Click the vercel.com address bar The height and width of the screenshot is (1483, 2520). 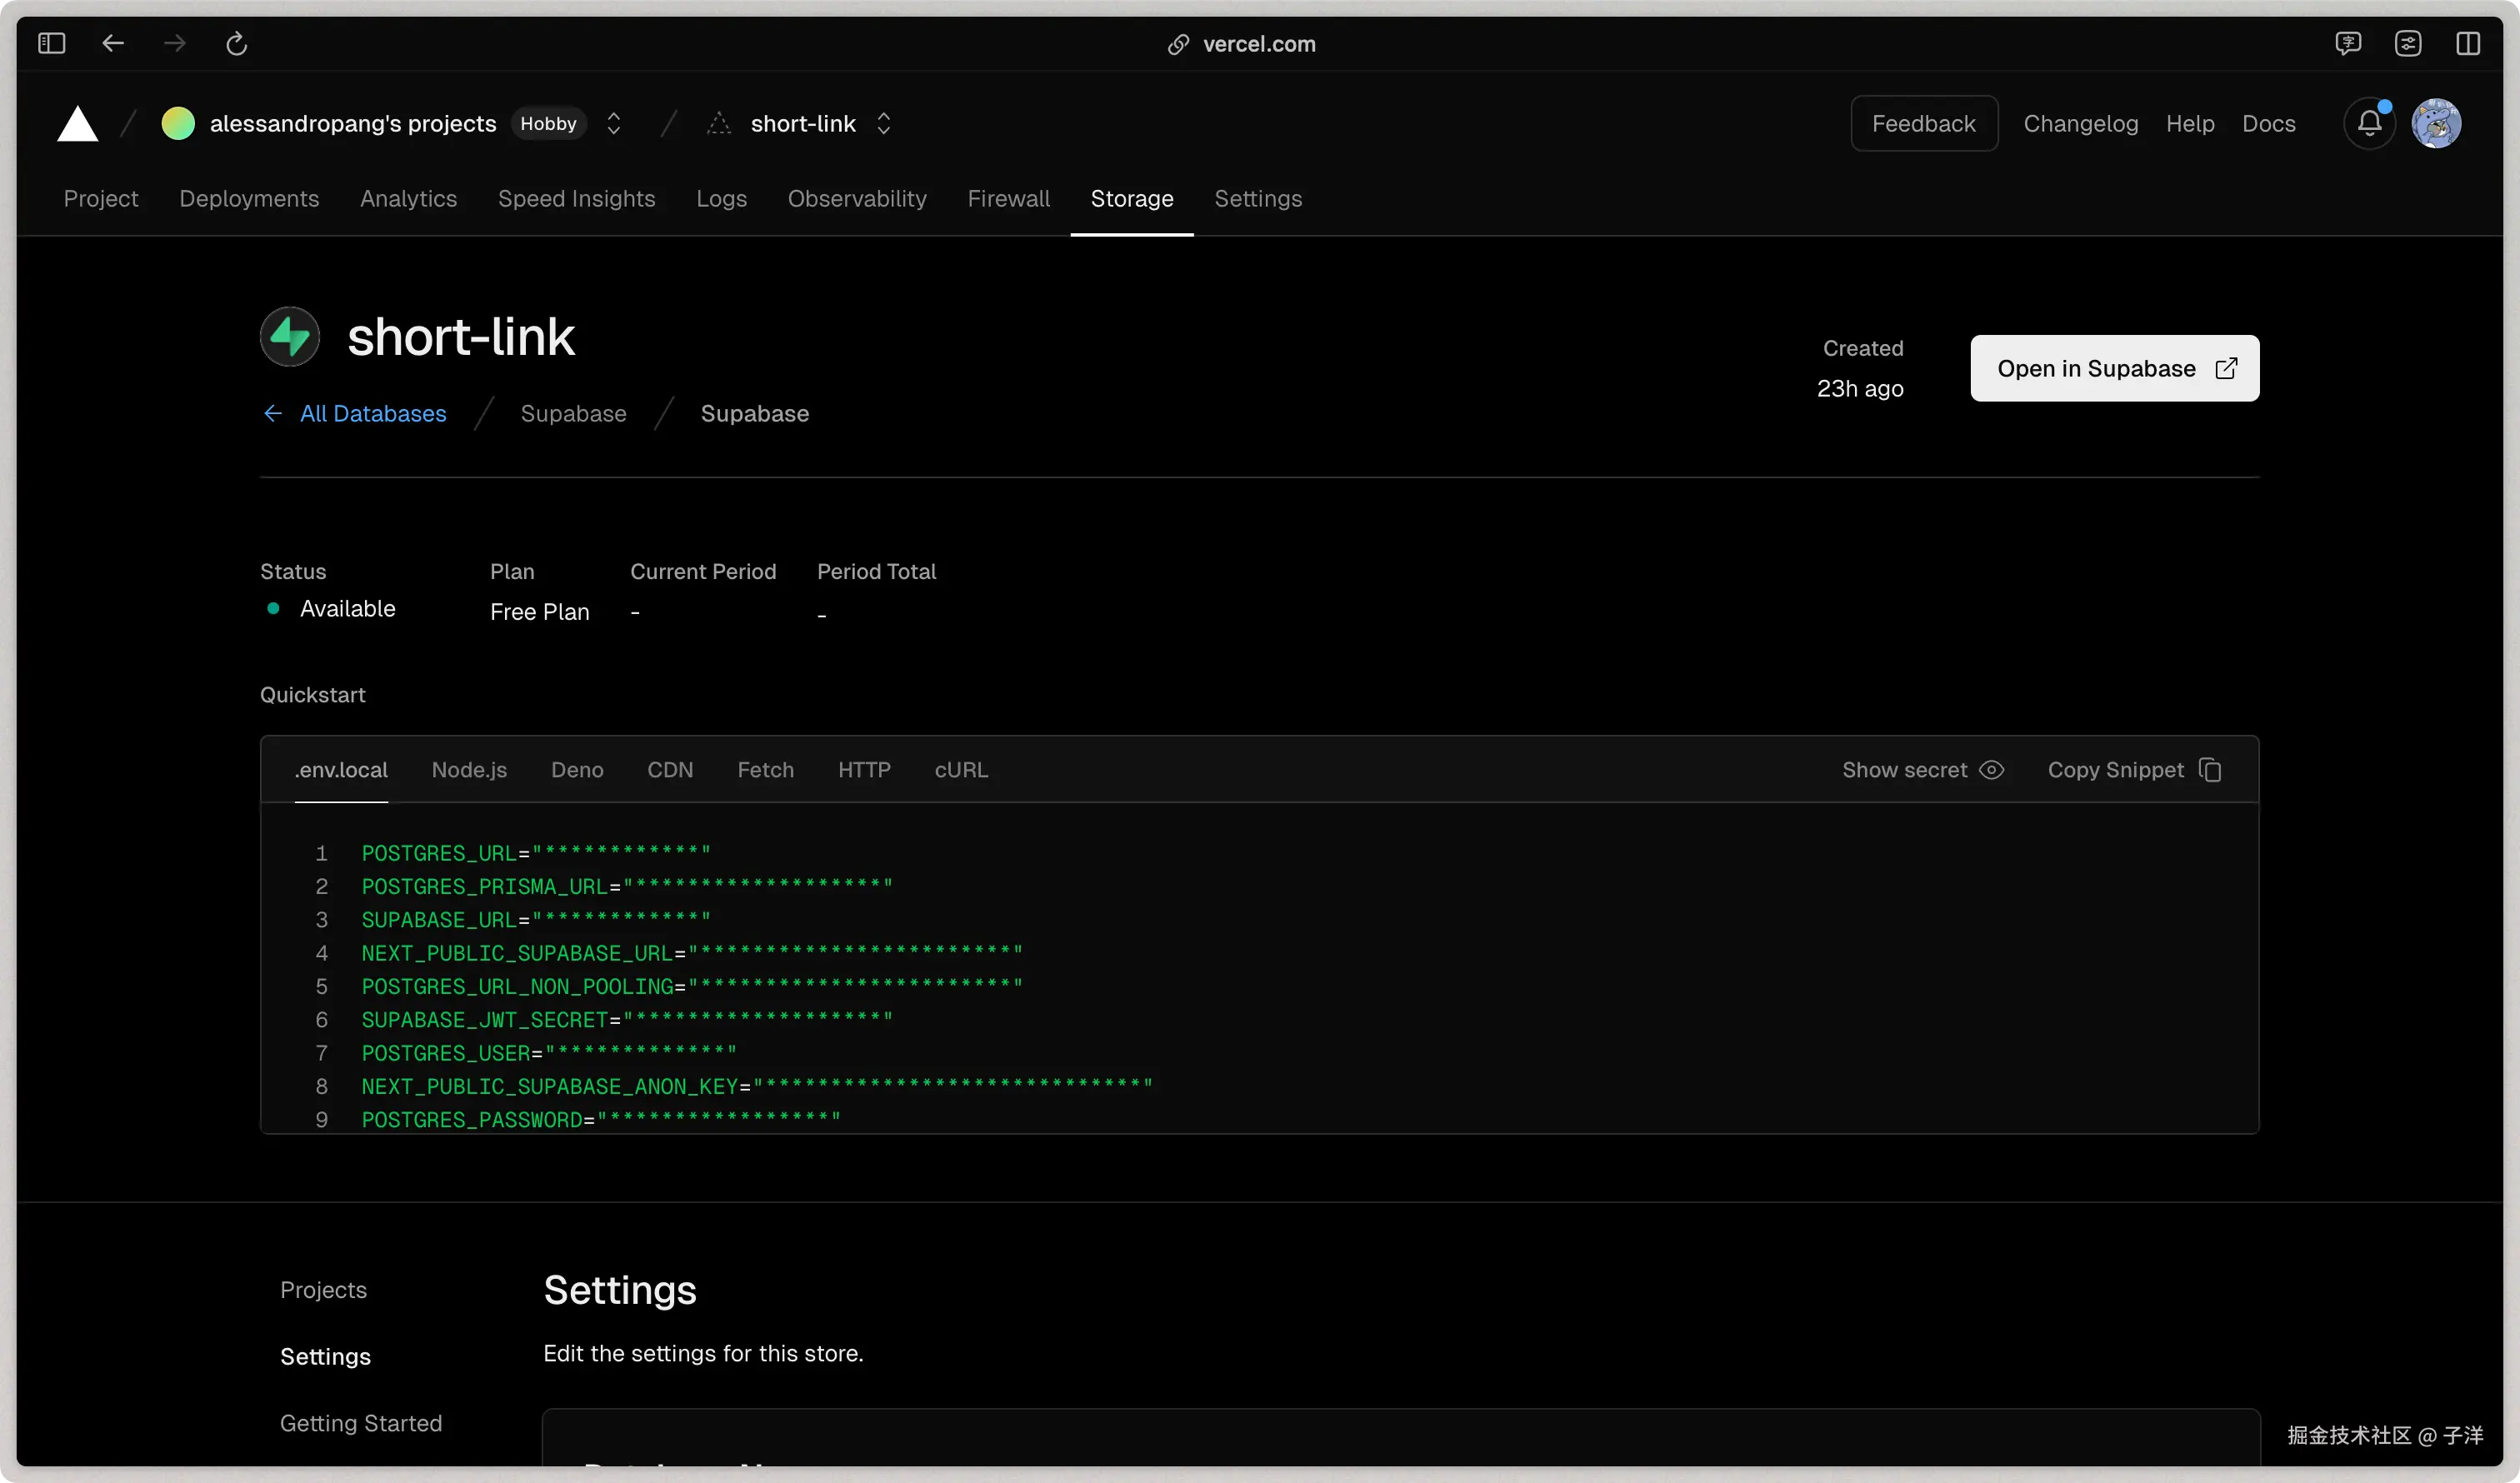pos(1259,44)
